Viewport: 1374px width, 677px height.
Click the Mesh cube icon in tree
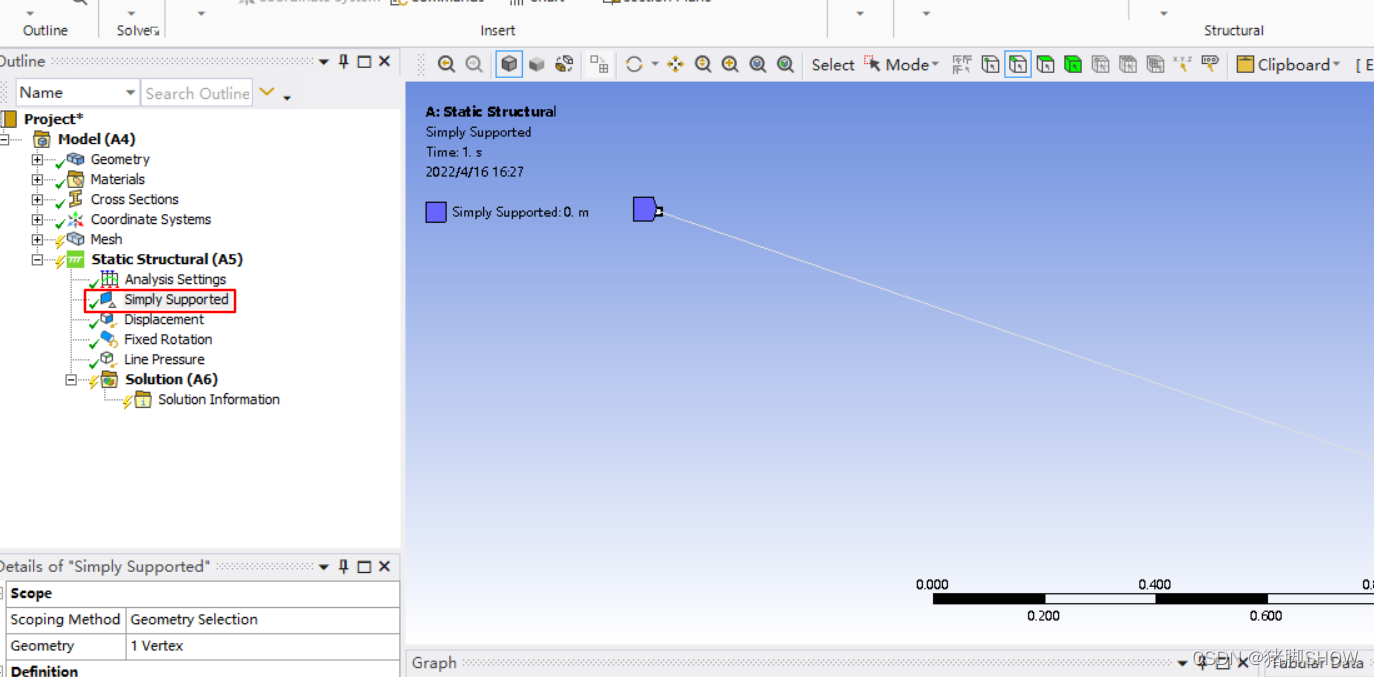(x=76, y=239)
